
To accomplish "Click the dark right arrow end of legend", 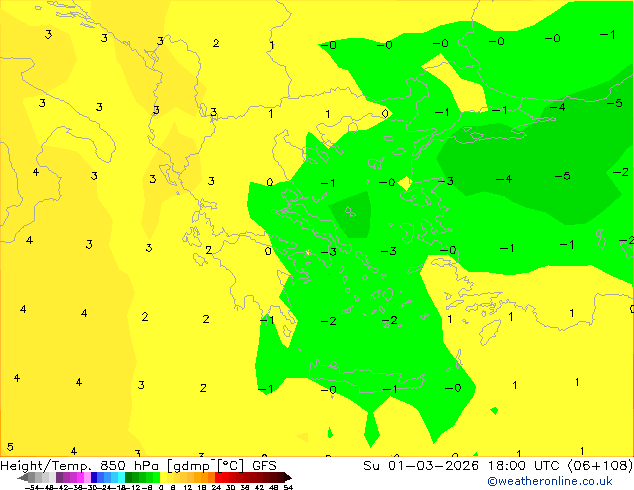I will 288,477.
